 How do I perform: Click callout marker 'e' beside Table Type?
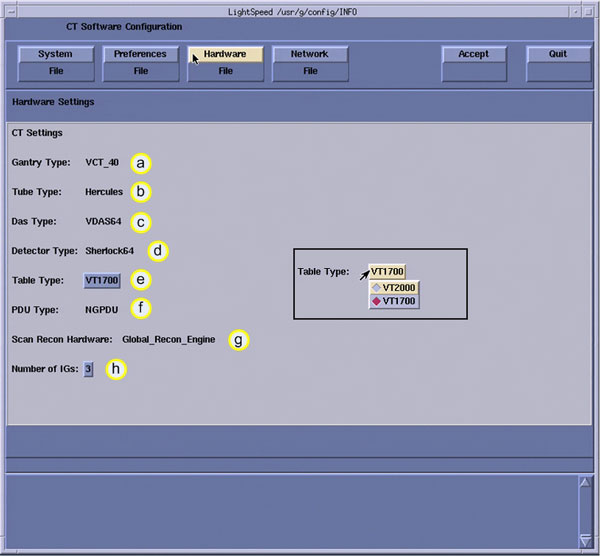click(143, 281)
